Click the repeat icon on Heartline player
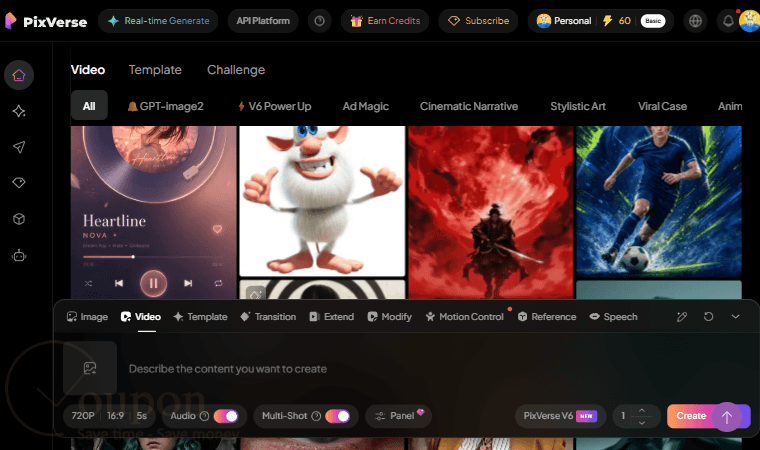Screen dimensions: 760x450 point(219,283)
